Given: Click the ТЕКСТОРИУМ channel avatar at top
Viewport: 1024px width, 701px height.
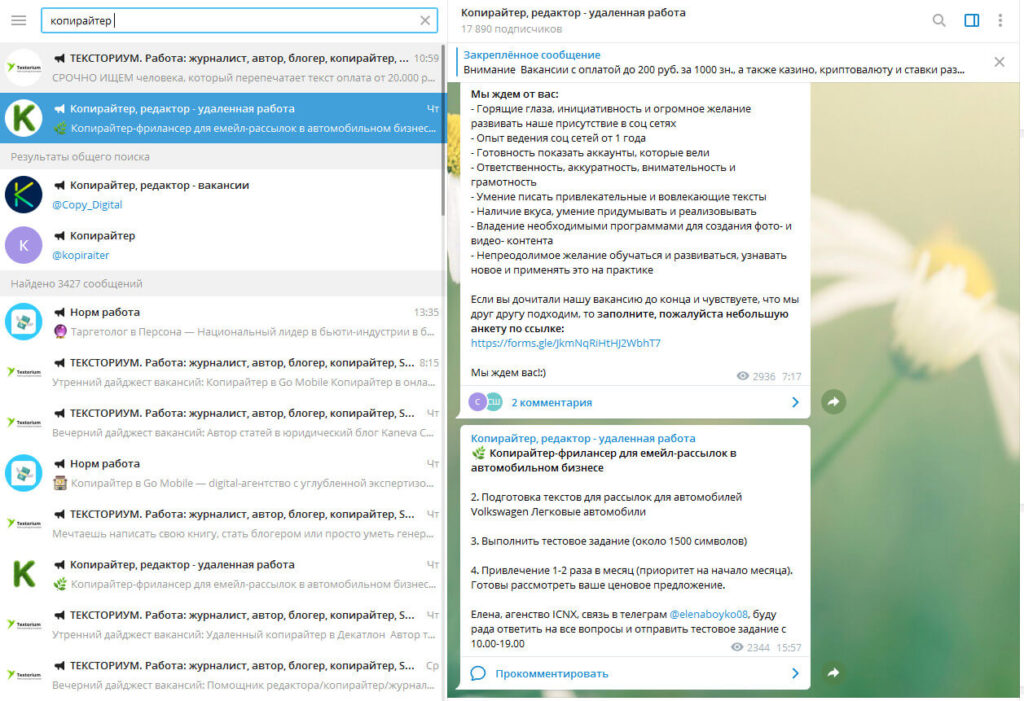Looking at the screenshot, I should 23,67.
